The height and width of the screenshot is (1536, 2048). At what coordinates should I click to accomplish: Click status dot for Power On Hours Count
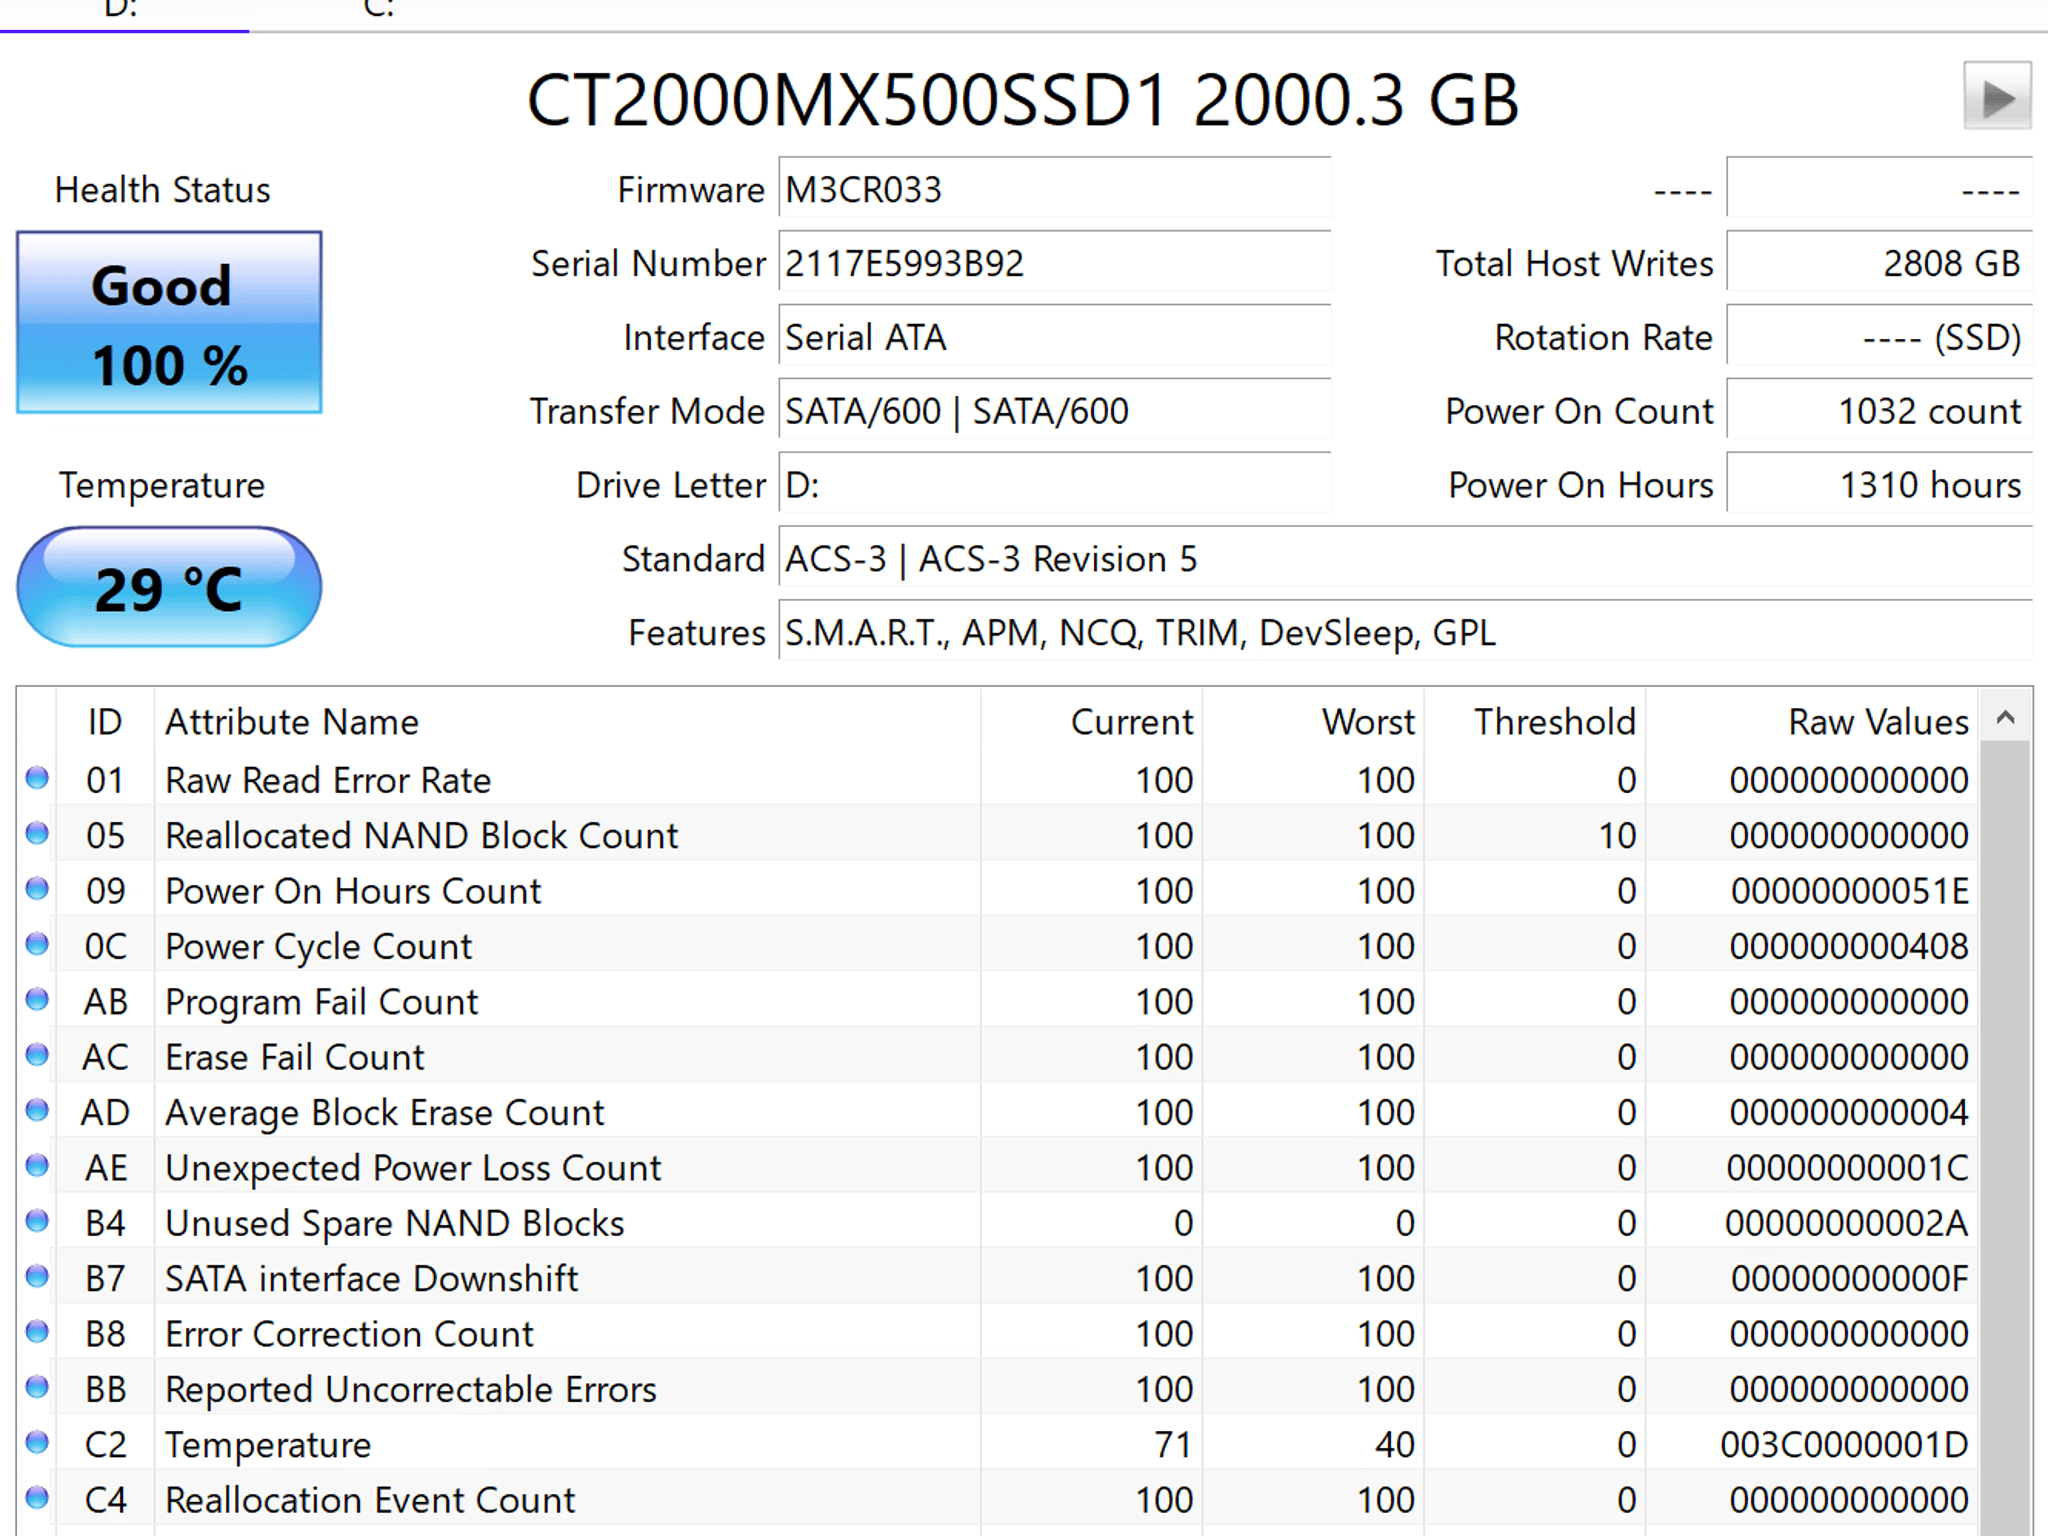pyautogui.click(x=37, y=889)
